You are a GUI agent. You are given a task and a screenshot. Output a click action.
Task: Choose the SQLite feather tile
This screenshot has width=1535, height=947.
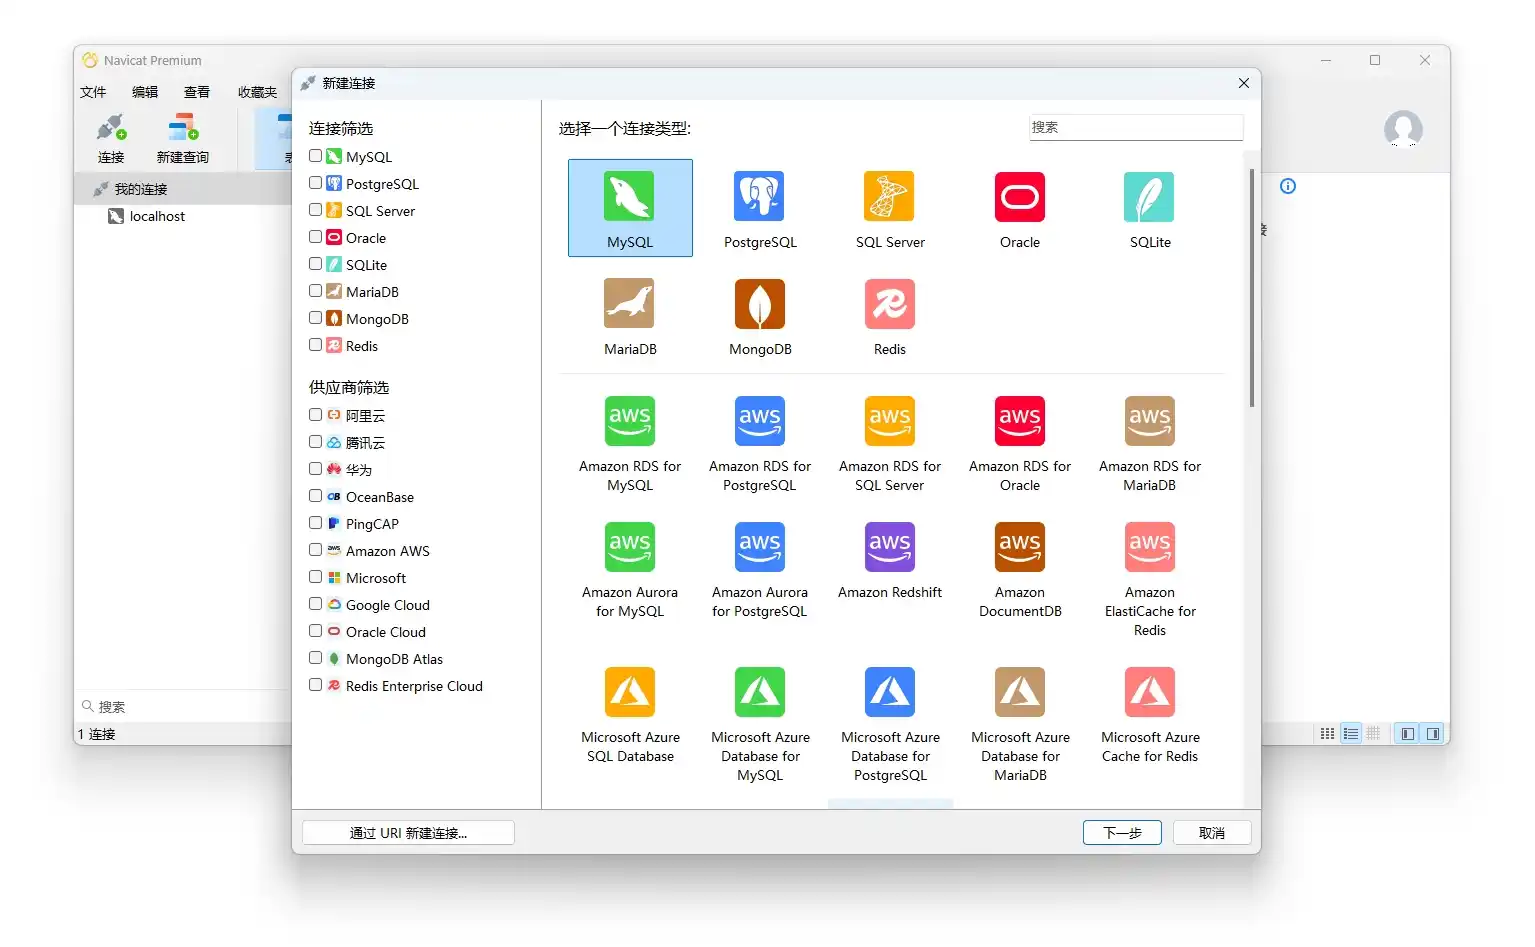pos(1150,208)
